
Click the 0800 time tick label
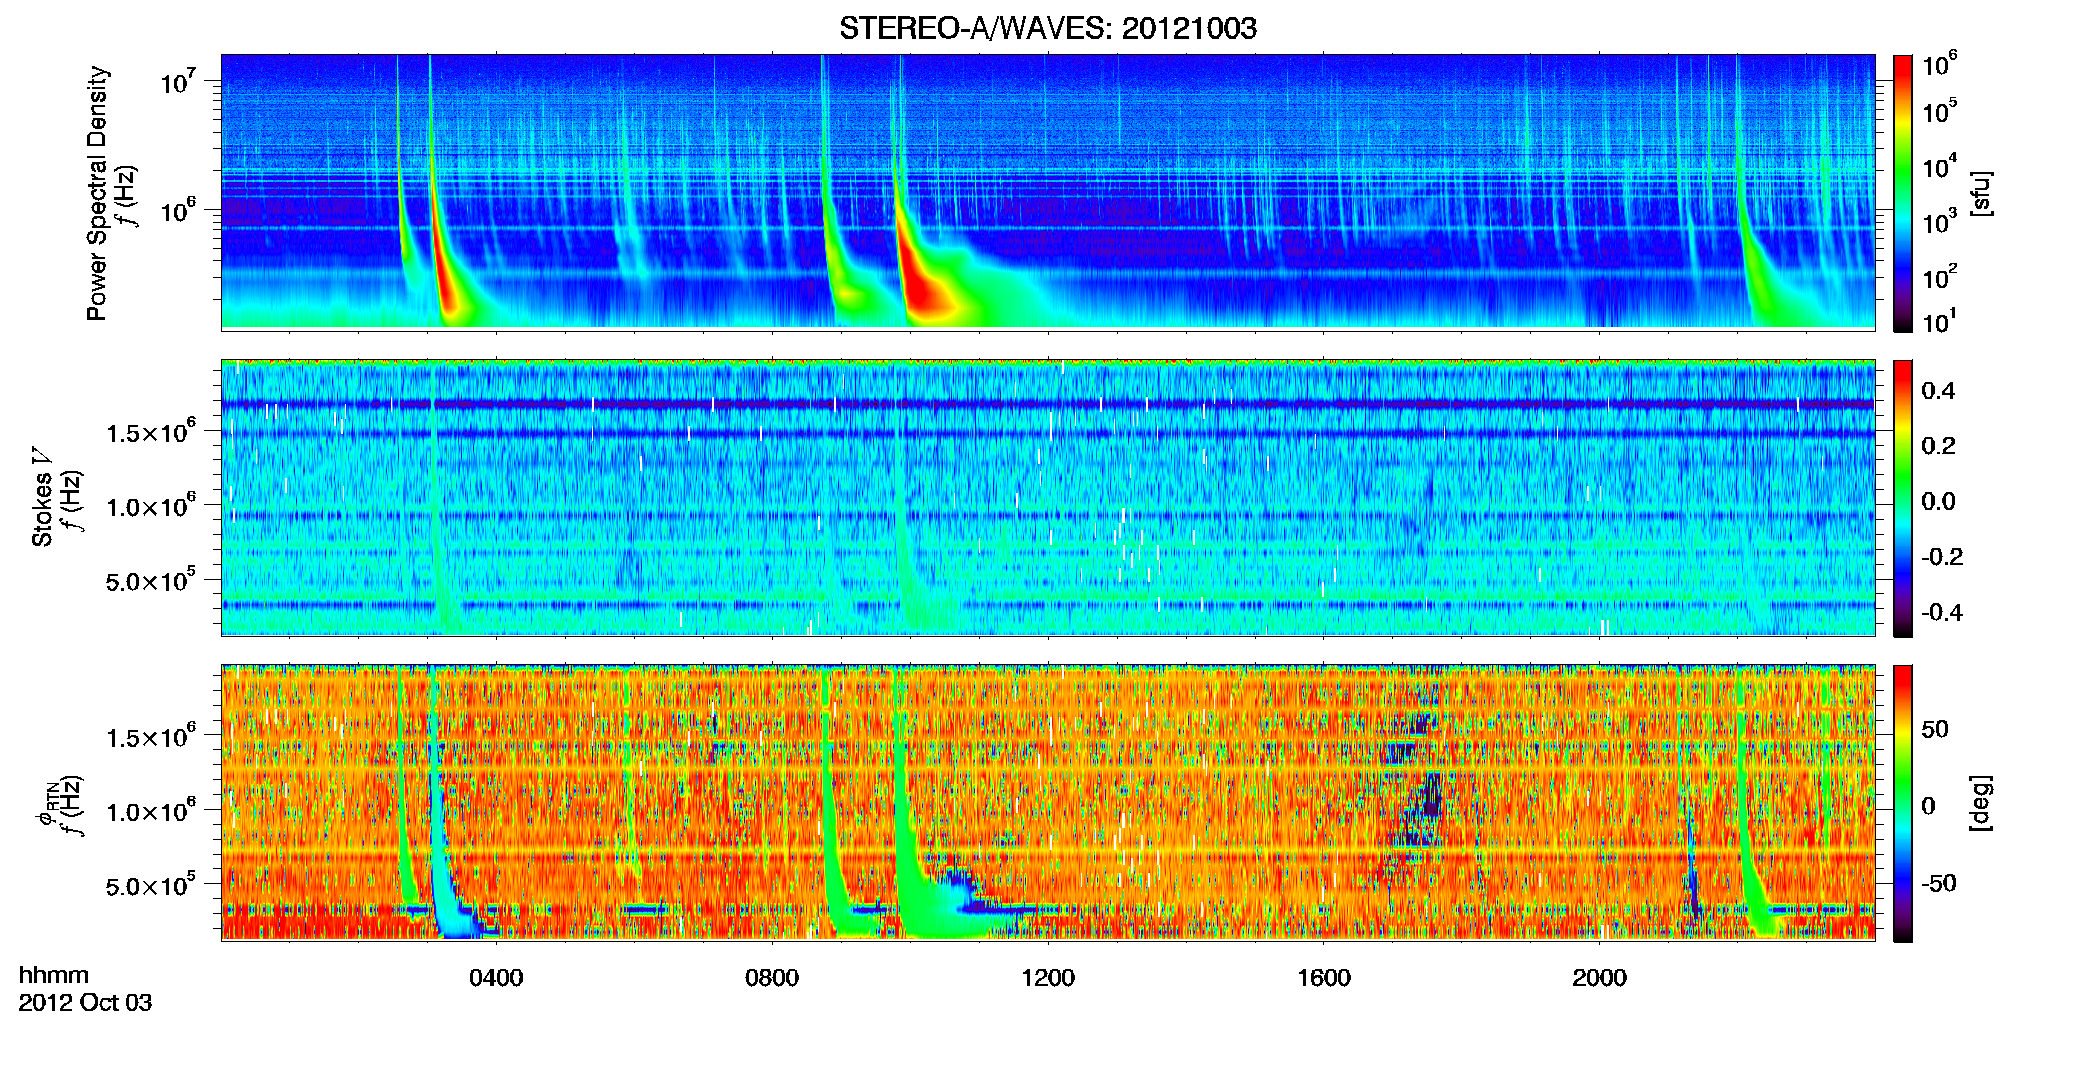point(772,978)
